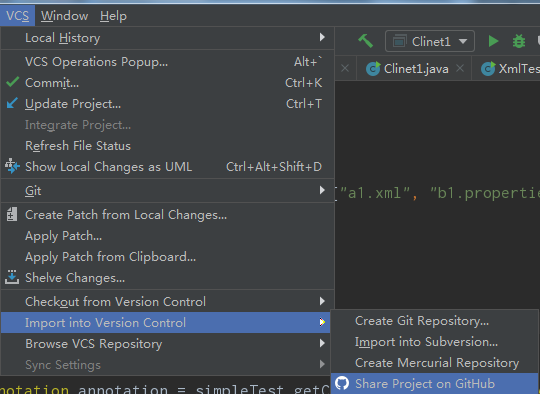Choose Show Local Changes as UML
Viewport: 540px width, 394px height.
[x=167, y=167]
